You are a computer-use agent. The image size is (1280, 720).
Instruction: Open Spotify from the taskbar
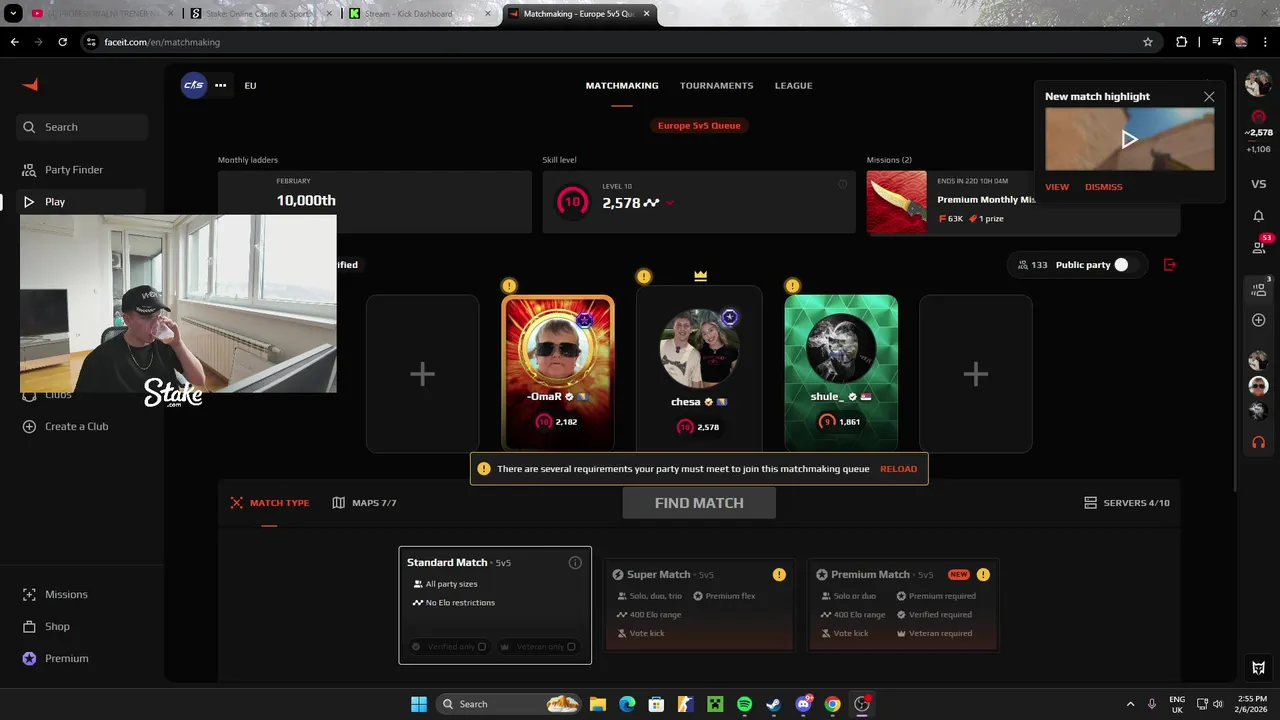point(744,704)
